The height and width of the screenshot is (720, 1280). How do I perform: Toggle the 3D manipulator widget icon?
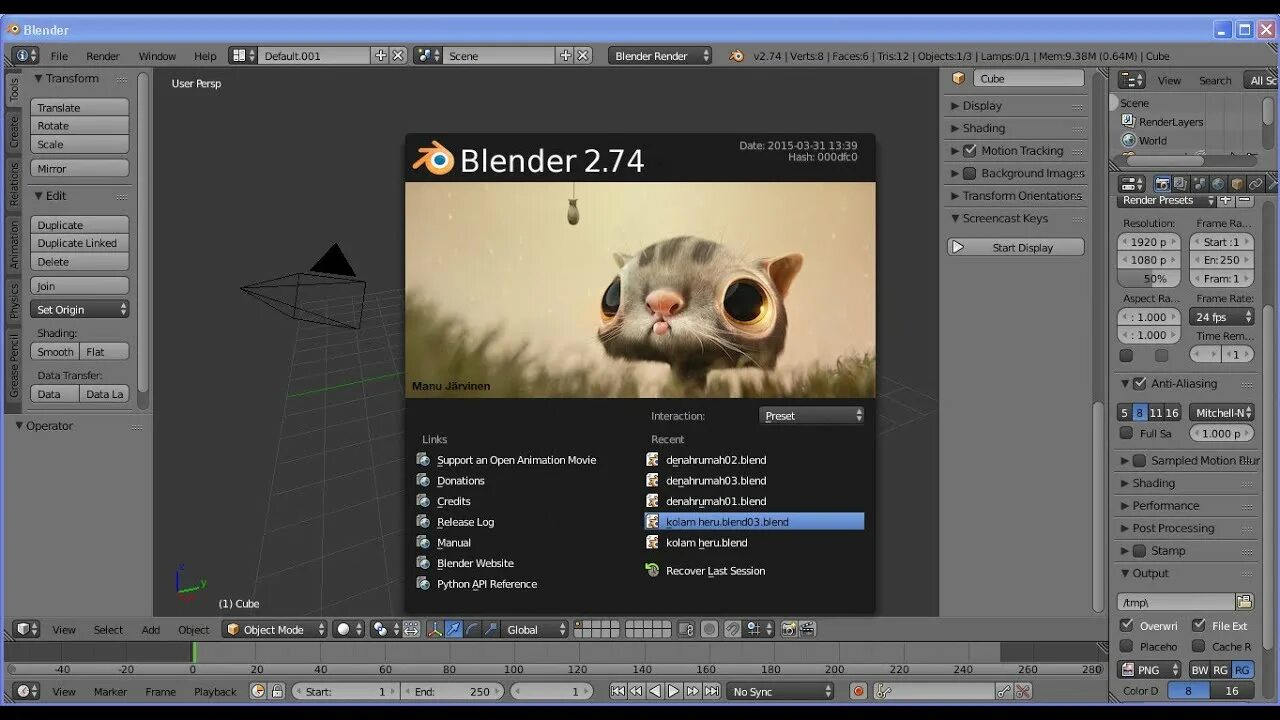434,629
